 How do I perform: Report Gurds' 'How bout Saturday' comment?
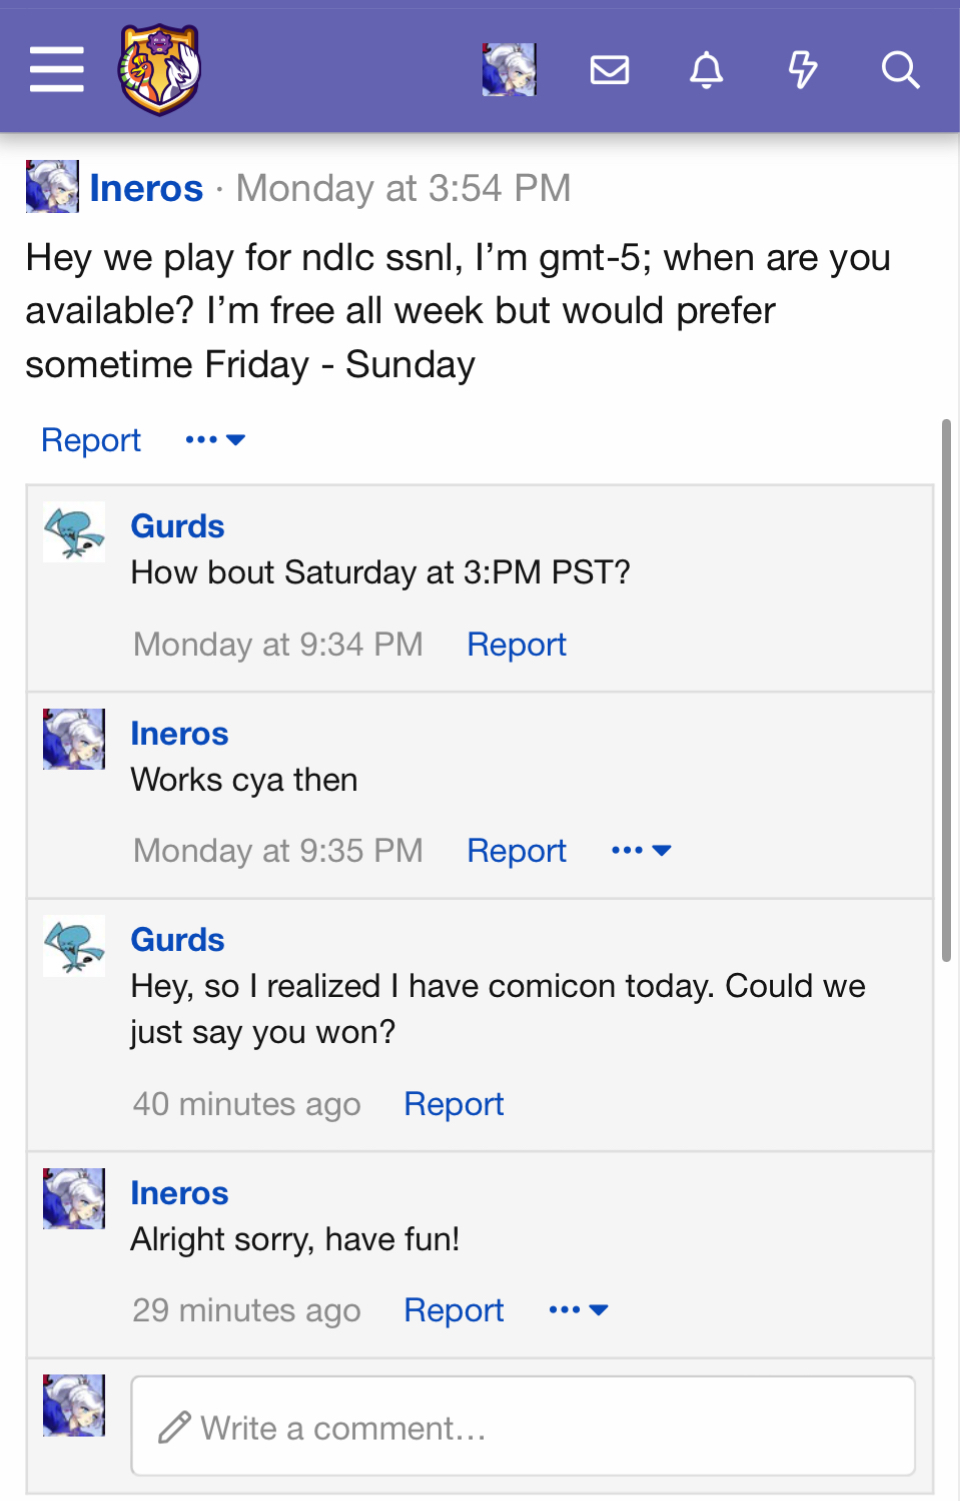516,644
